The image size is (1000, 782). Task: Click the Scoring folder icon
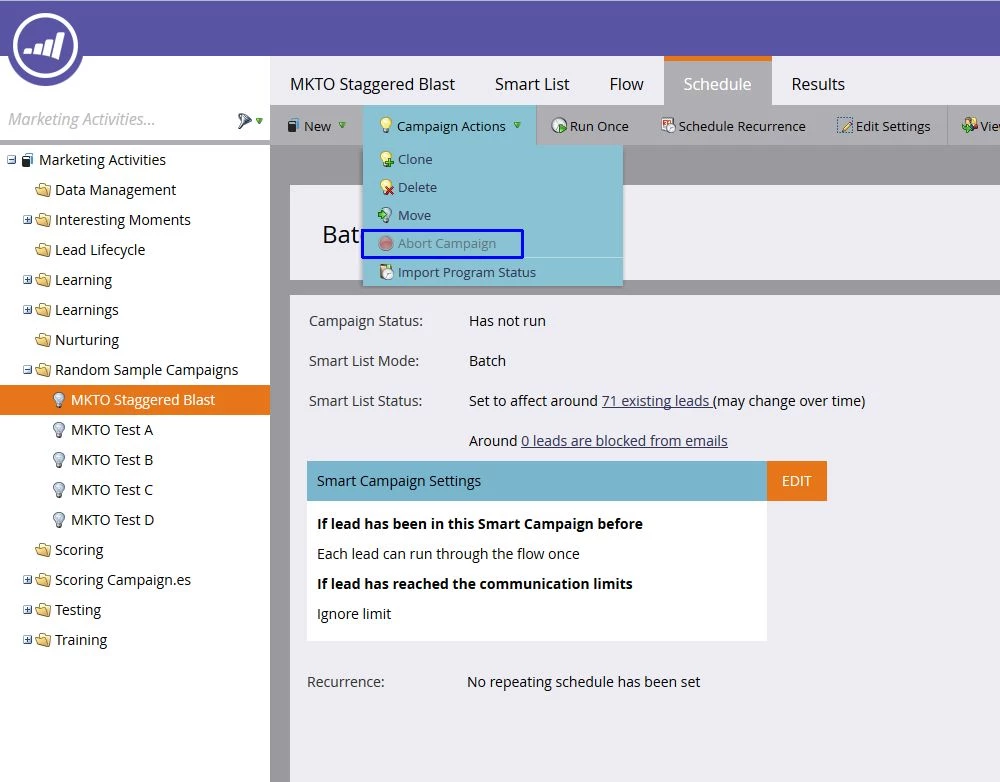(43, 550)
